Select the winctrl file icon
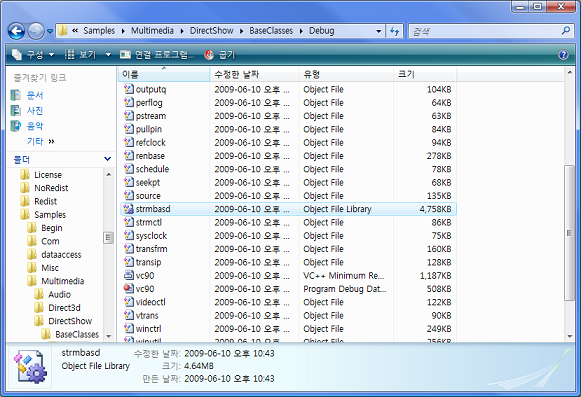This screenshot has height=397, width=581. pyautogui.click(x=129, y=329)
